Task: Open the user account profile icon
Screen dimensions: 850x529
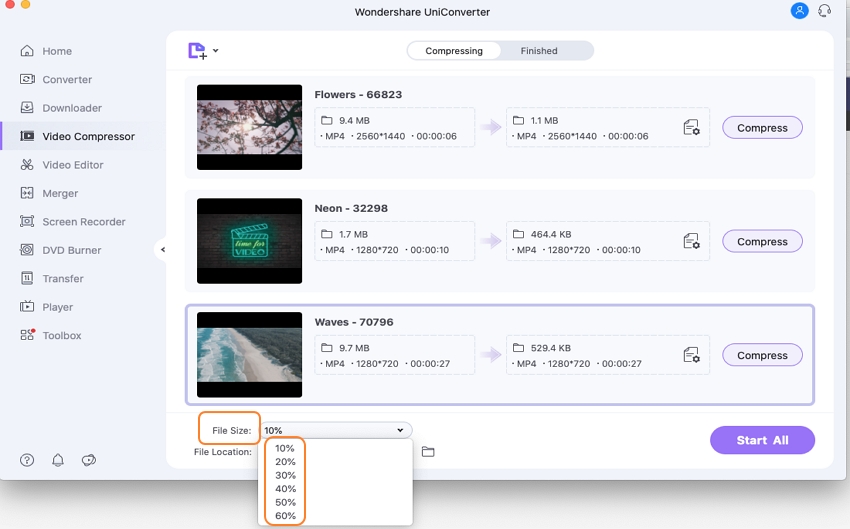Action: (x=799, y=11)
